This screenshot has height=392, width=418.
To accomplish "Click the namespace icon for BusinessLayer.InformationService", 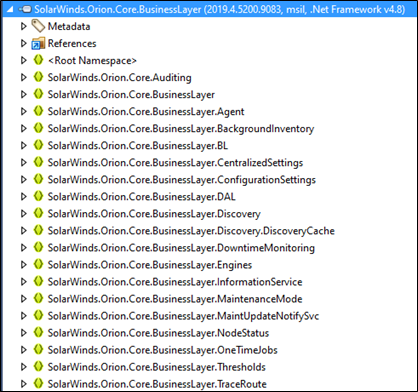I will pyautogui.click(x=38, y=281).
